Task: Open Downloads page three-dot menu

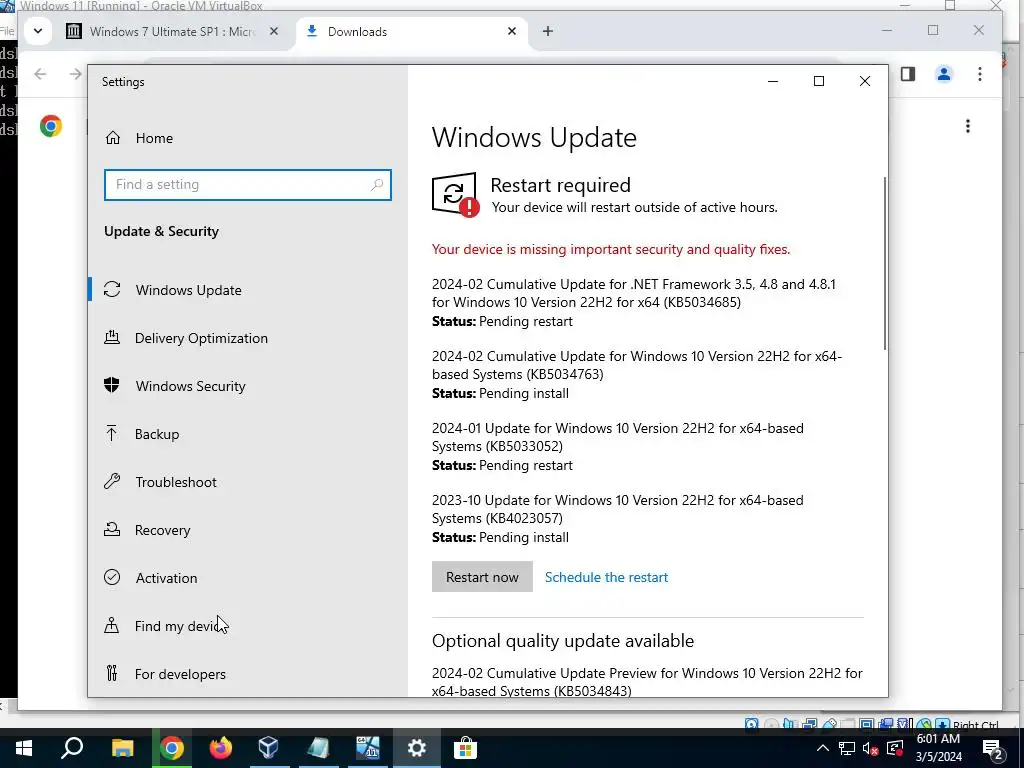Action: tap(968, 126)
